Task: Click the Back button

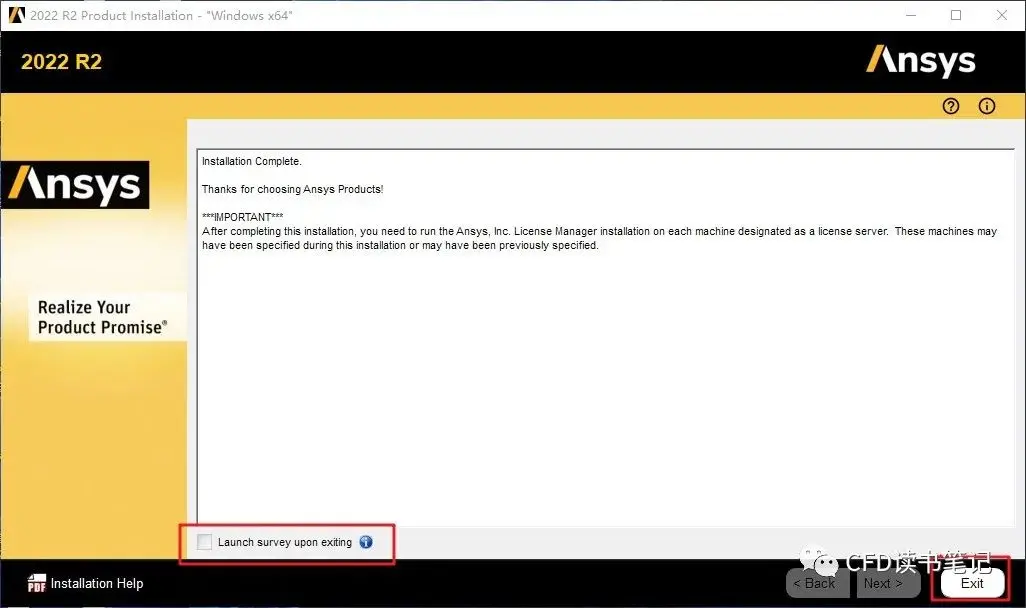Action: pyautogui.click(x=818, y=583)
